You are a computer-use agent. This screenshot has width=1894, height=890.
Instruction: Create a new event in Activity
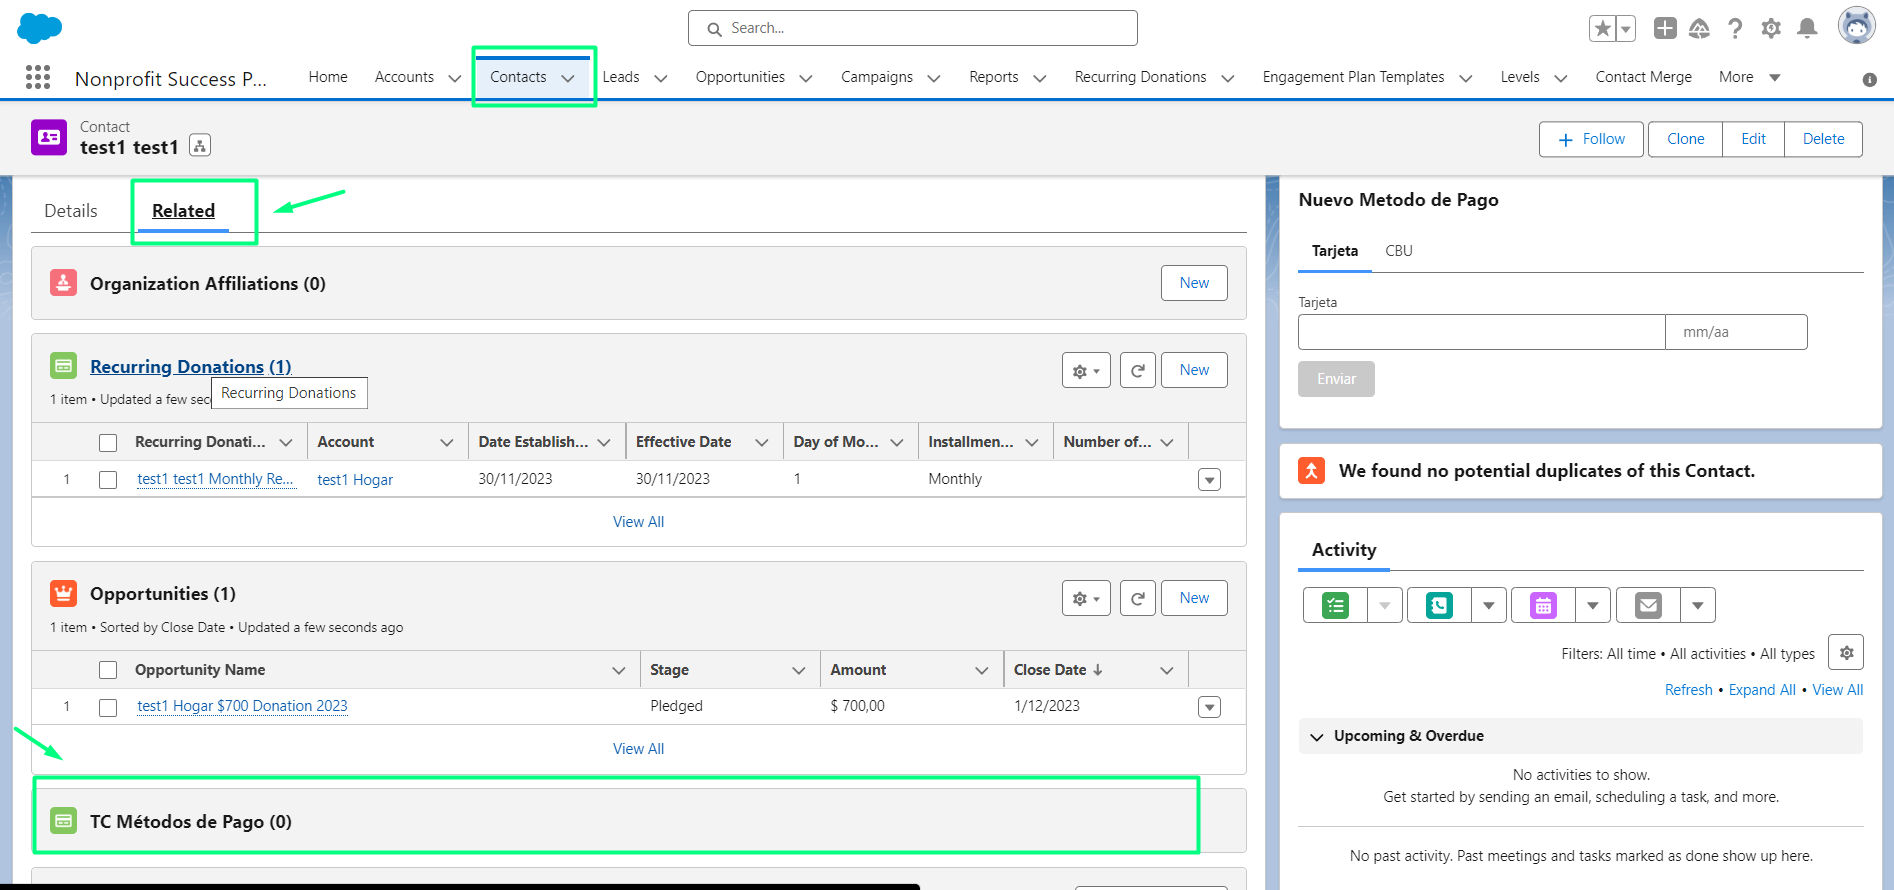[1543, 605]
